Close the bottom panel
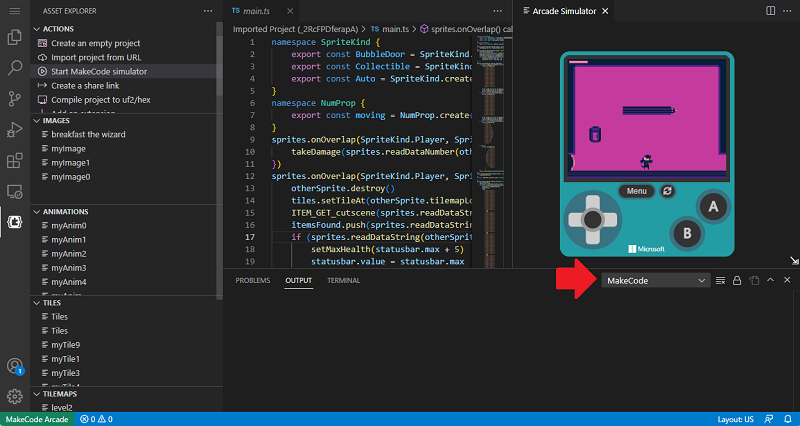The height and width of the screenshot is (426, 800). [787, 280]
